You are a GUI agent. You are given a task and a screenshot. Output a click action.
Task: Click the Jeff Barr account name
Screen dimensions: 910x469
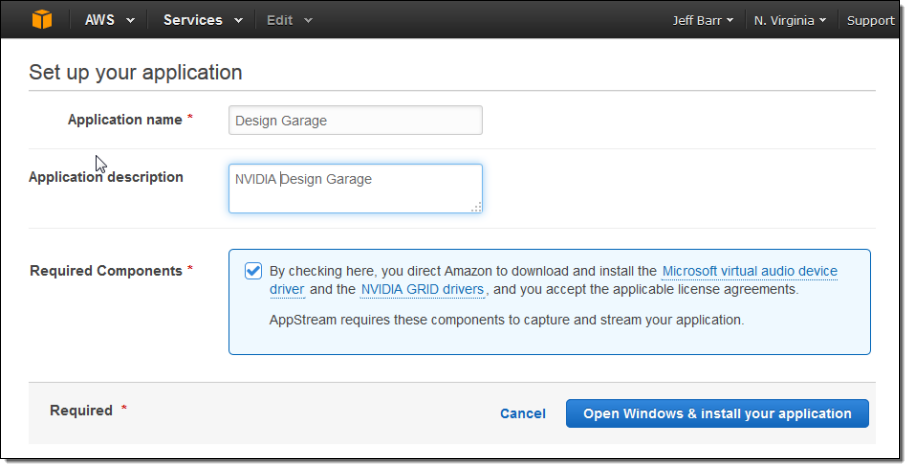pos(698,20)
